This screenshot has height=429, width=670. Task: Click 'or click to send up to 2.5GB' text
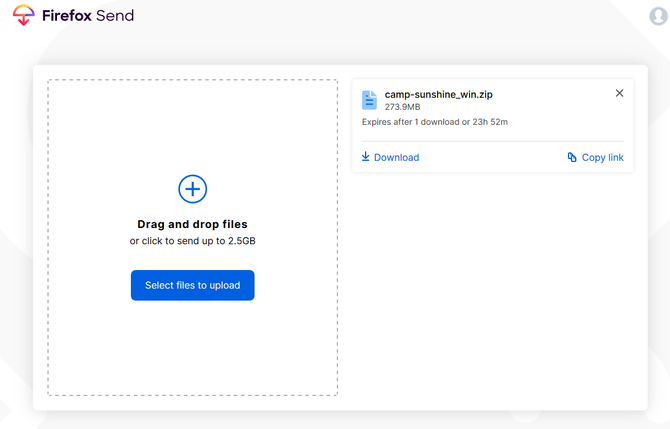click(193, 241)
